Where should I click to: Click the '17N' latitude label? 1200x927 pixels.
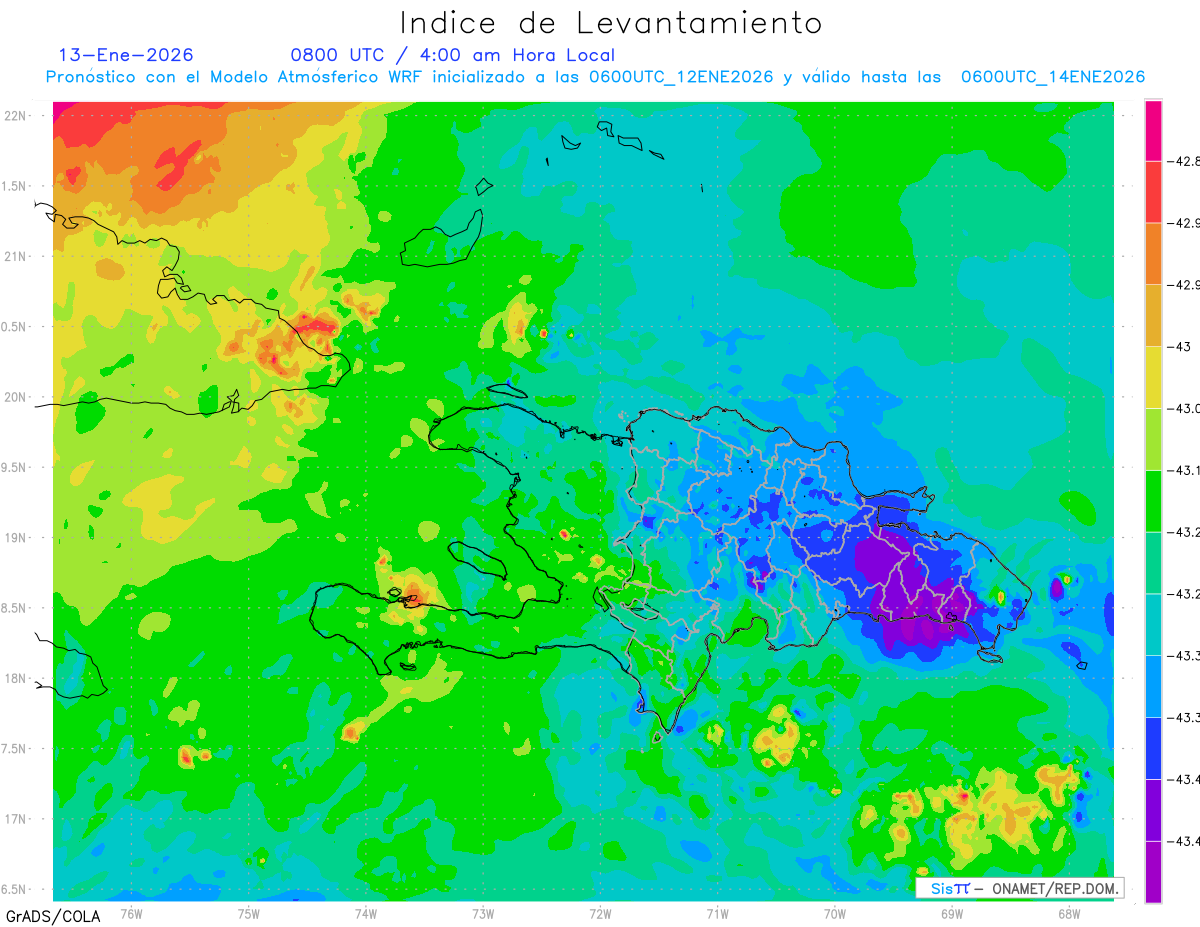point(15,819)
